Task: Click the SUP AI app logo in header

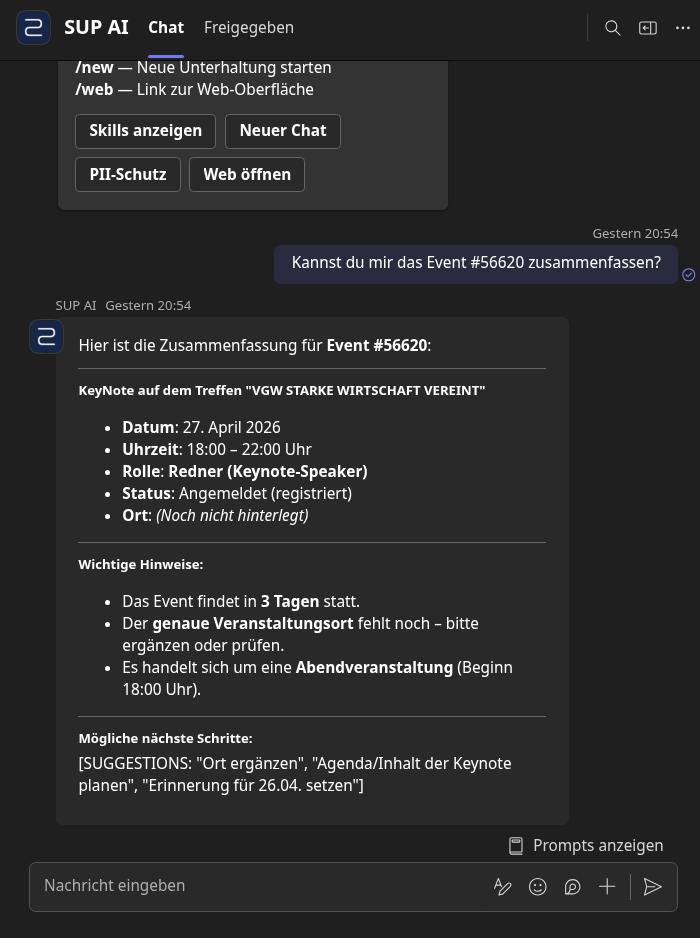Action: [x=34, y=28]
